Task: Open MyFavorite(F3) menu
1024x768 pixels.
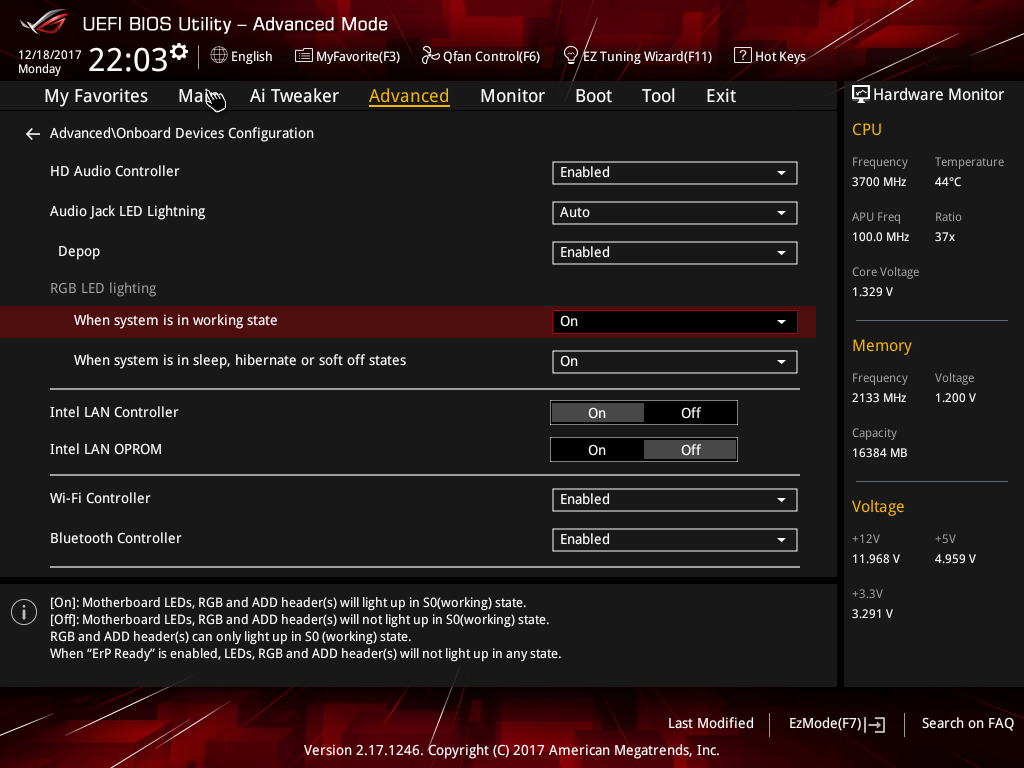Action: click(x=347, y=56)
